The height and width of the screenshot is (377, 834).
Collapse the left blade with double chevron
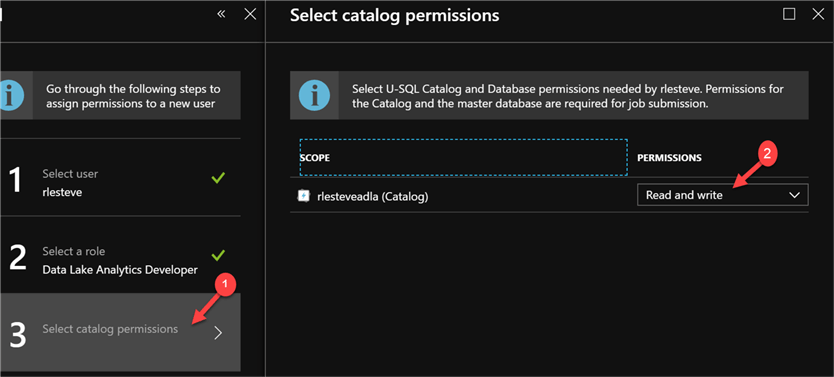(222, 14)
